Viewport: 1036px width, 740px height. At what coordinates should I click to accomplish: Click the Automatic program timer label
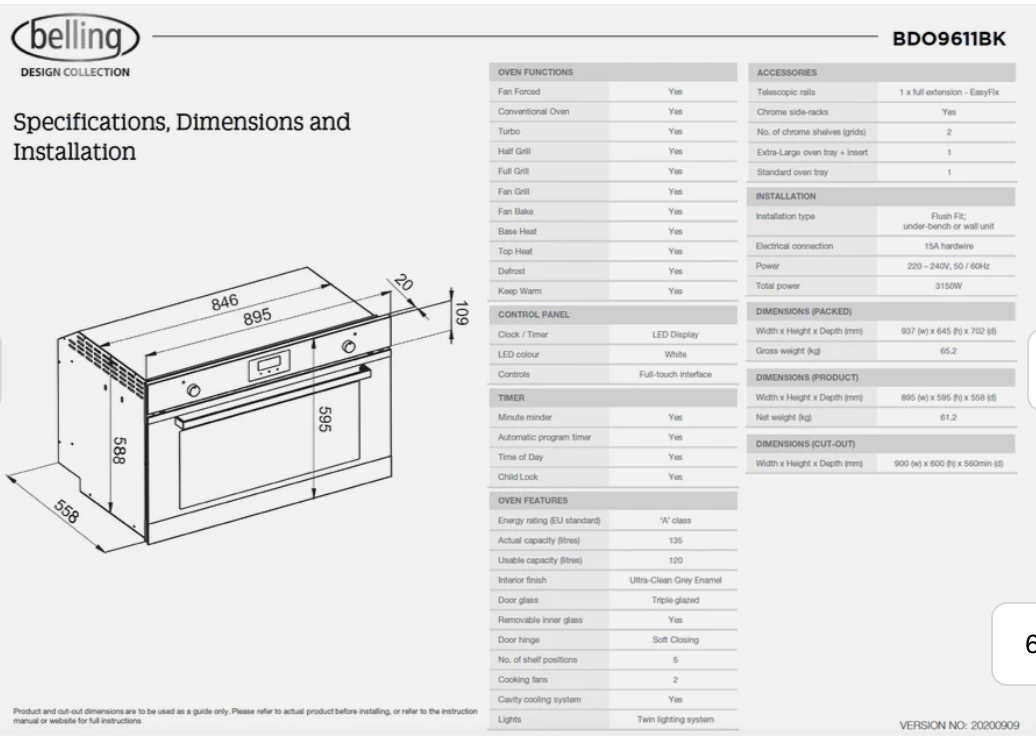(544, 437)
